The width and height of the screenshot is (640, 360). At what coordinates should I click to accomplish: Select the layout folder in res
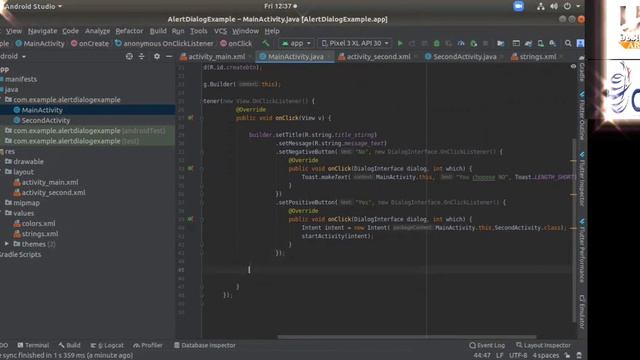click(x=19, y=172)
